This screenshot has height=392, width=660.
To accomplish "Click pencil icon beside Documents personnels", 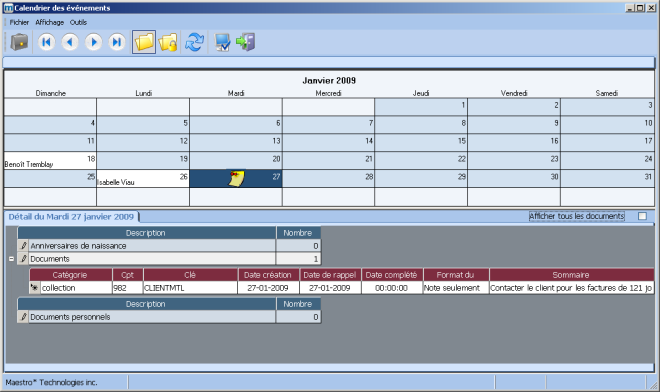I will tap(24, 317).
